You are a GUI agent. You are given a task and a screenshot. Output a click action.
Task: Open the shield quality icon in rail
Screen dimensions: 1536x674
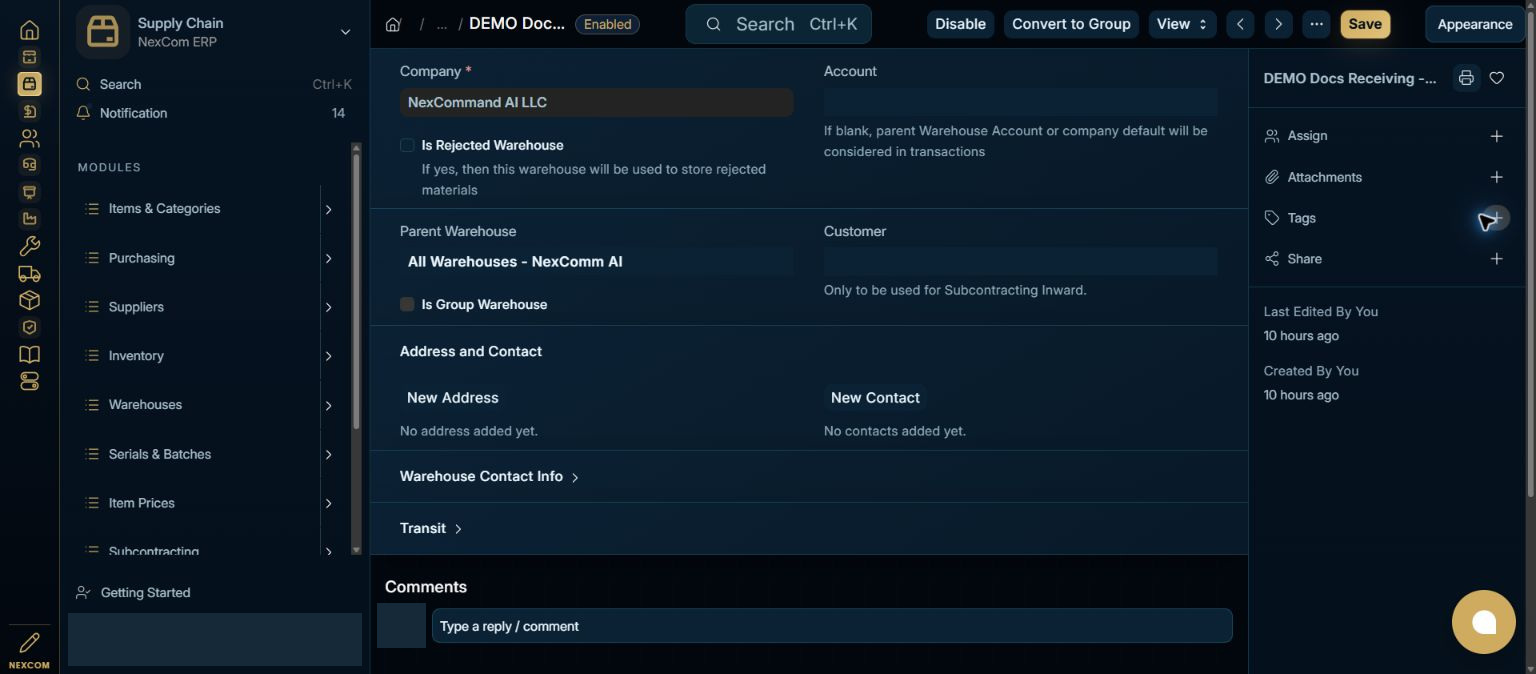[x=29, y=327]
